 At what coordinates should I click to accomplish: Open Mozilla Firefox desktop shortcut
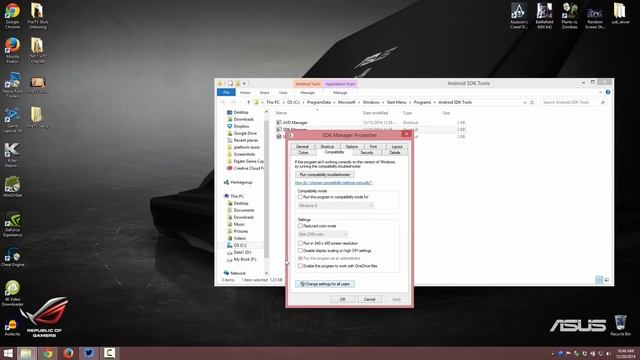(x=12, y=50)
